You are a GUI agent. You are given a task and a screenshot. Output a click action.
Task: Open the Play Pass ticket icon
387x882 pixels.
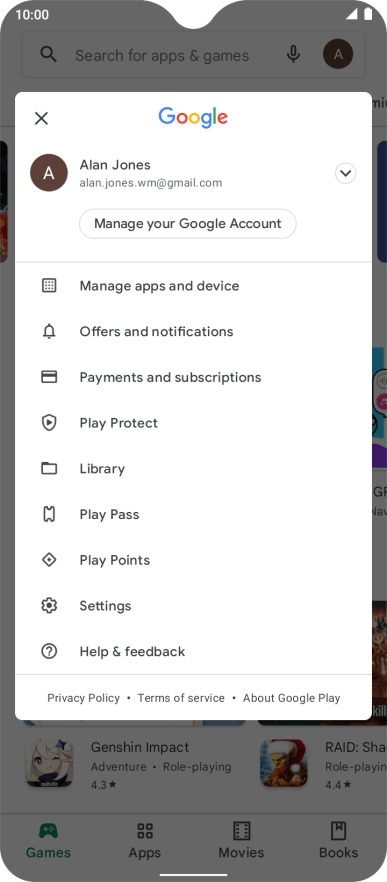(x=49, y=514)
